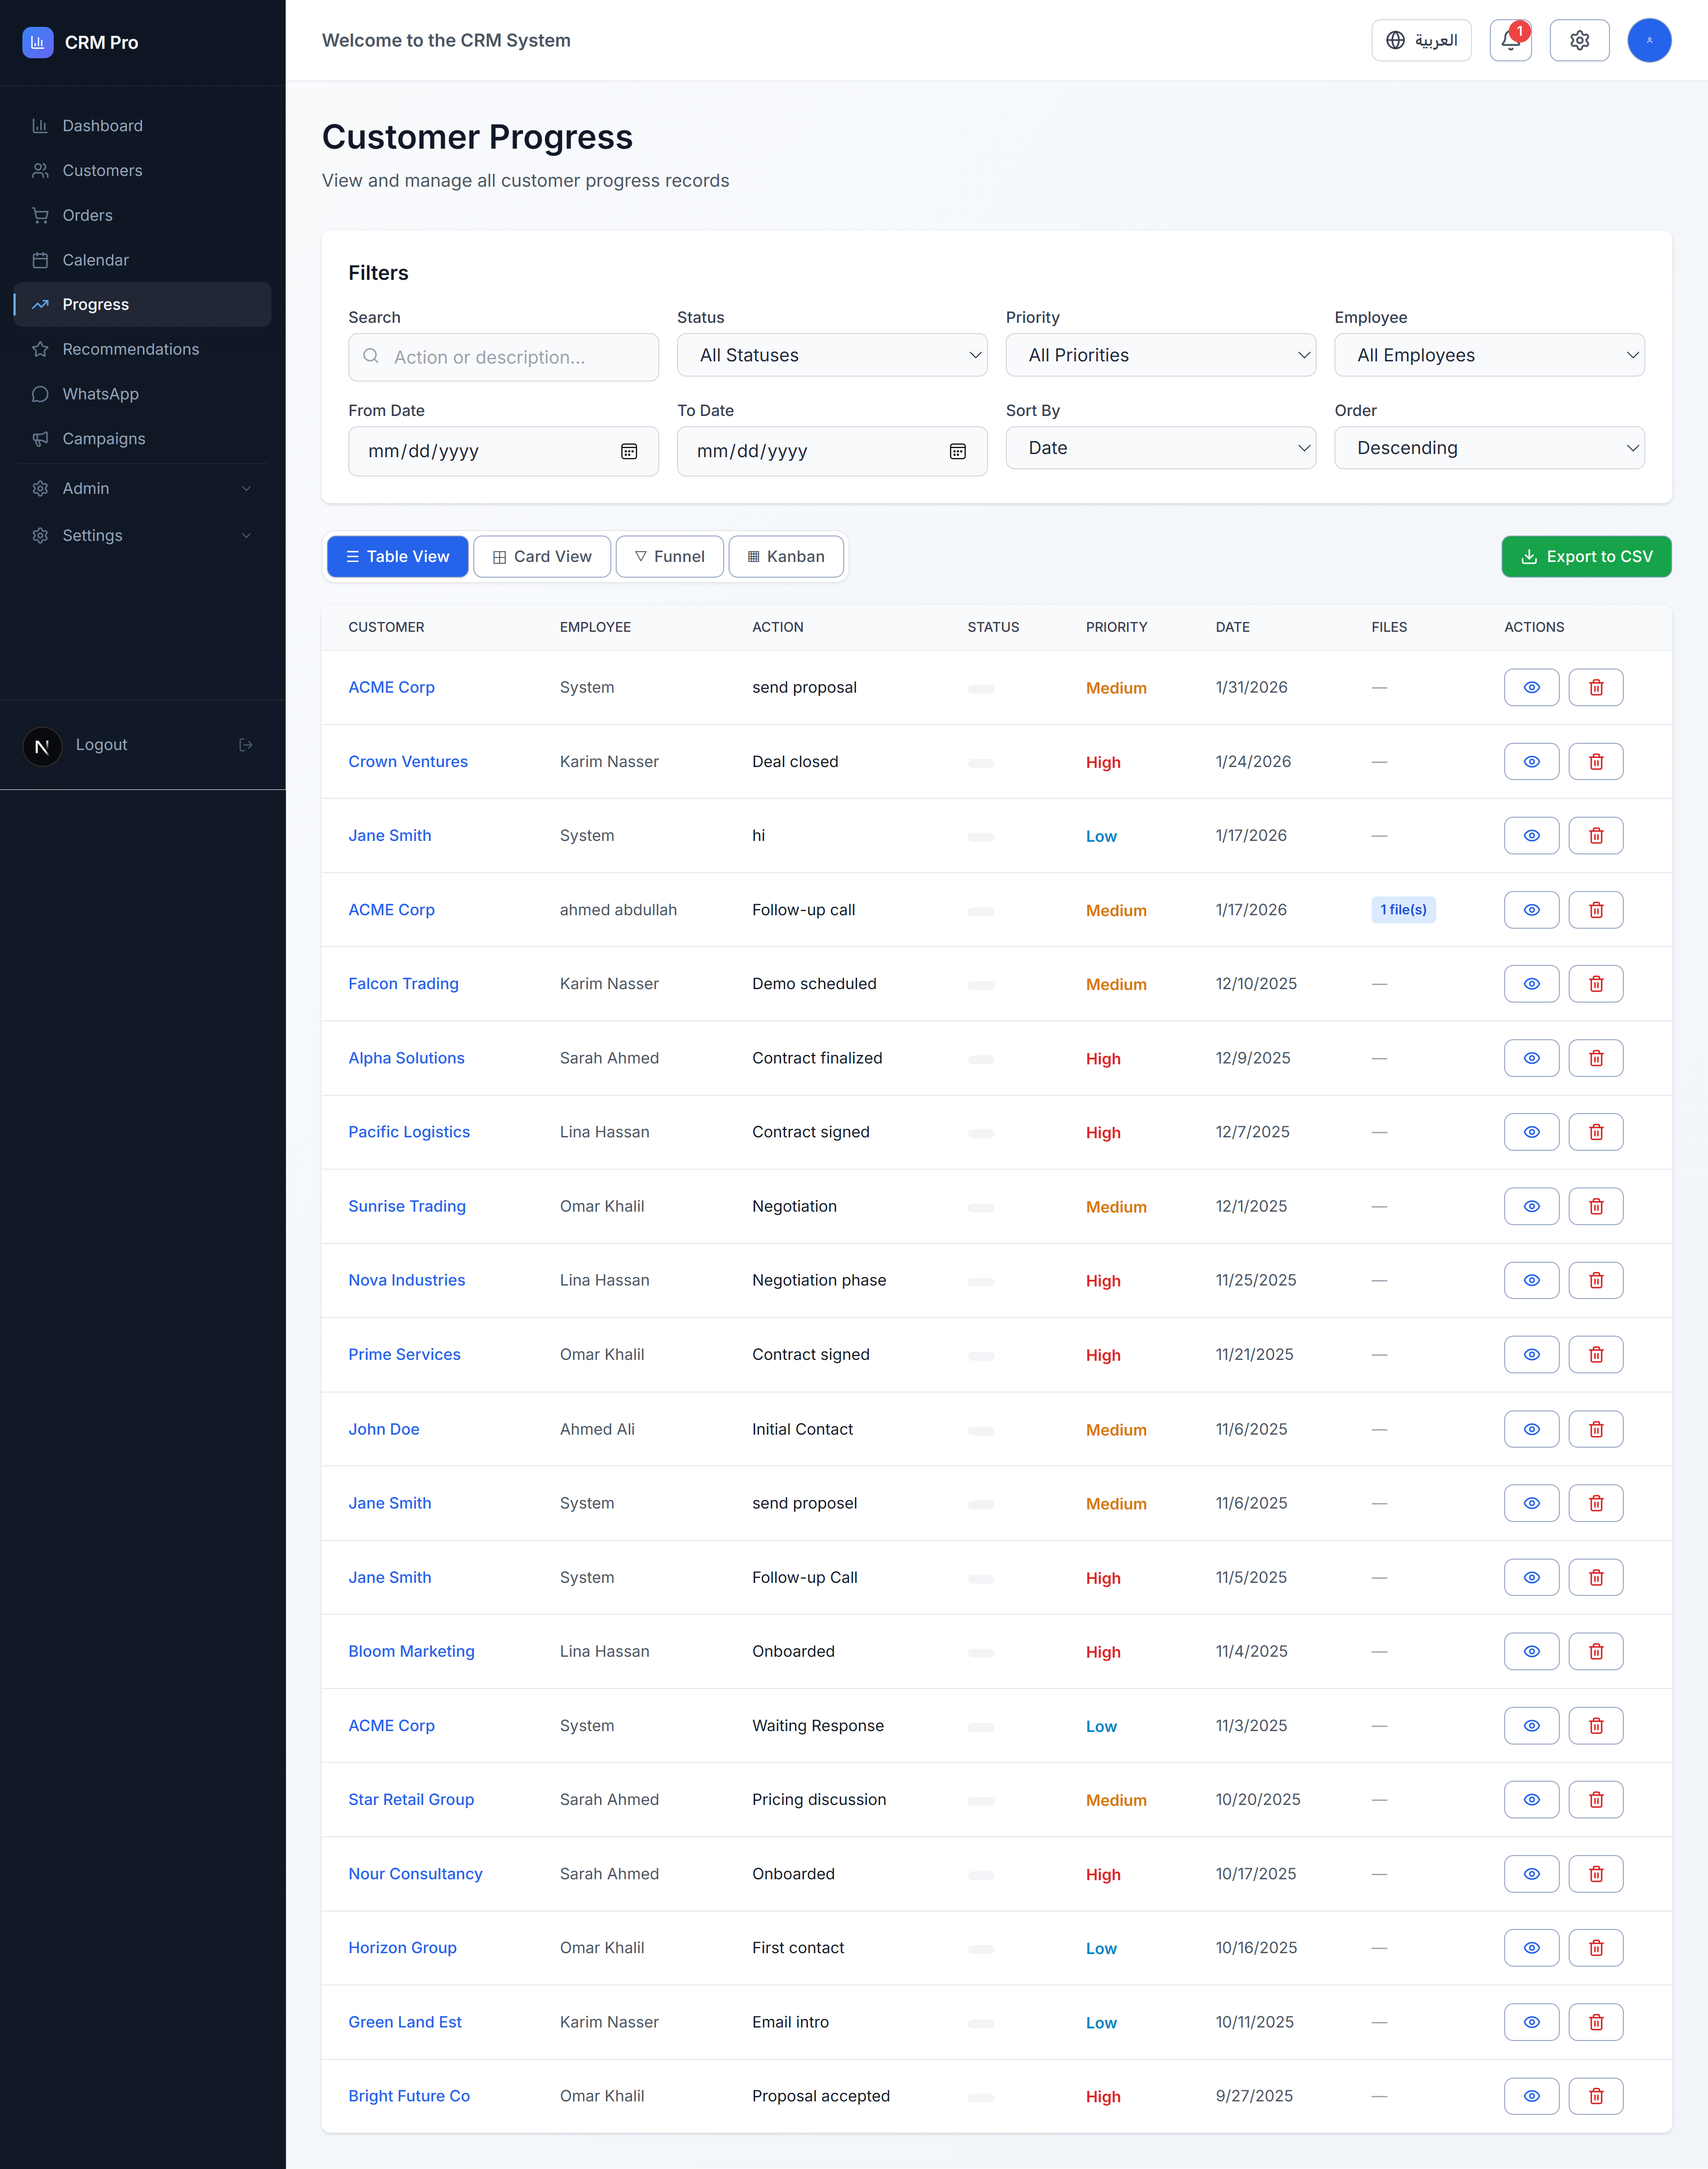Delete the Nova Industries record
The width and height of the screenshot is (1708, 2169).
point(1596,1280)
